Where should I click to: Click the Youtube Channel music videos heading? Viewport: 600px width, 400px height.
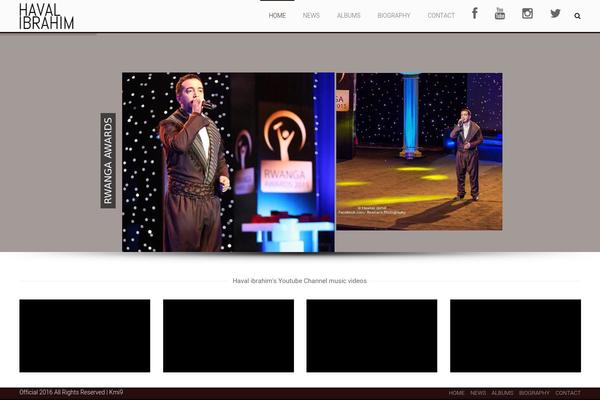point(300,281)
